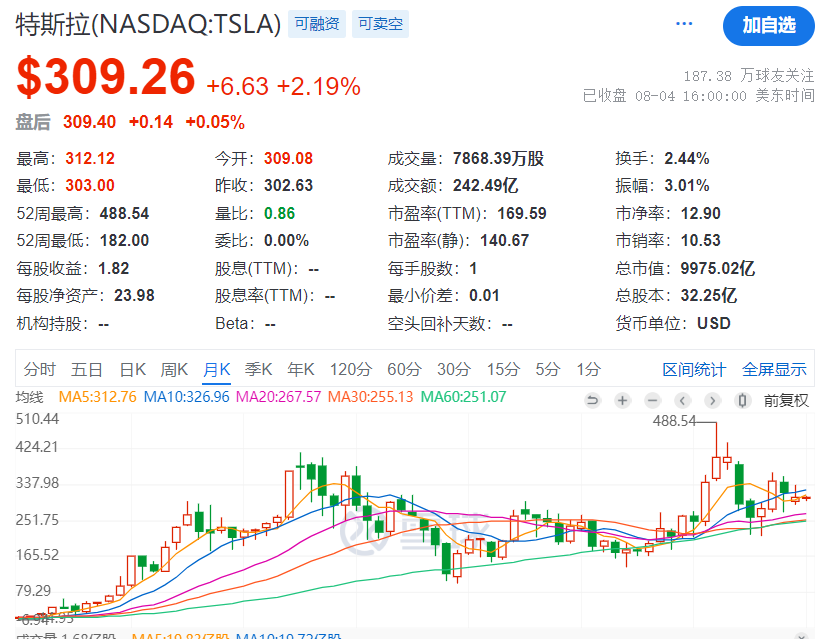Move chart right with the right chevron
This screenshot has width=828, height=639.
click(x=712, y=400)
